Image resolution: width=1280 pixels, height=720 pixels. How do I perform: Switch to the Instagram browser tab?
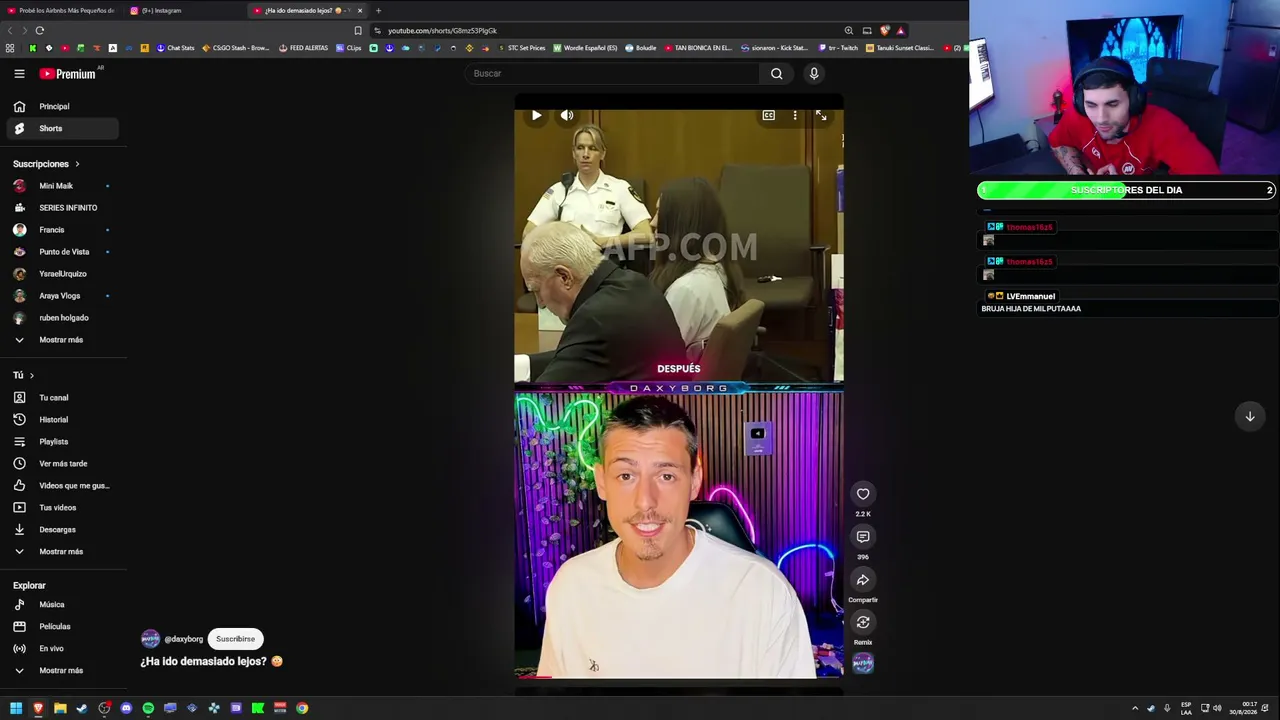(x=185, y=10)
